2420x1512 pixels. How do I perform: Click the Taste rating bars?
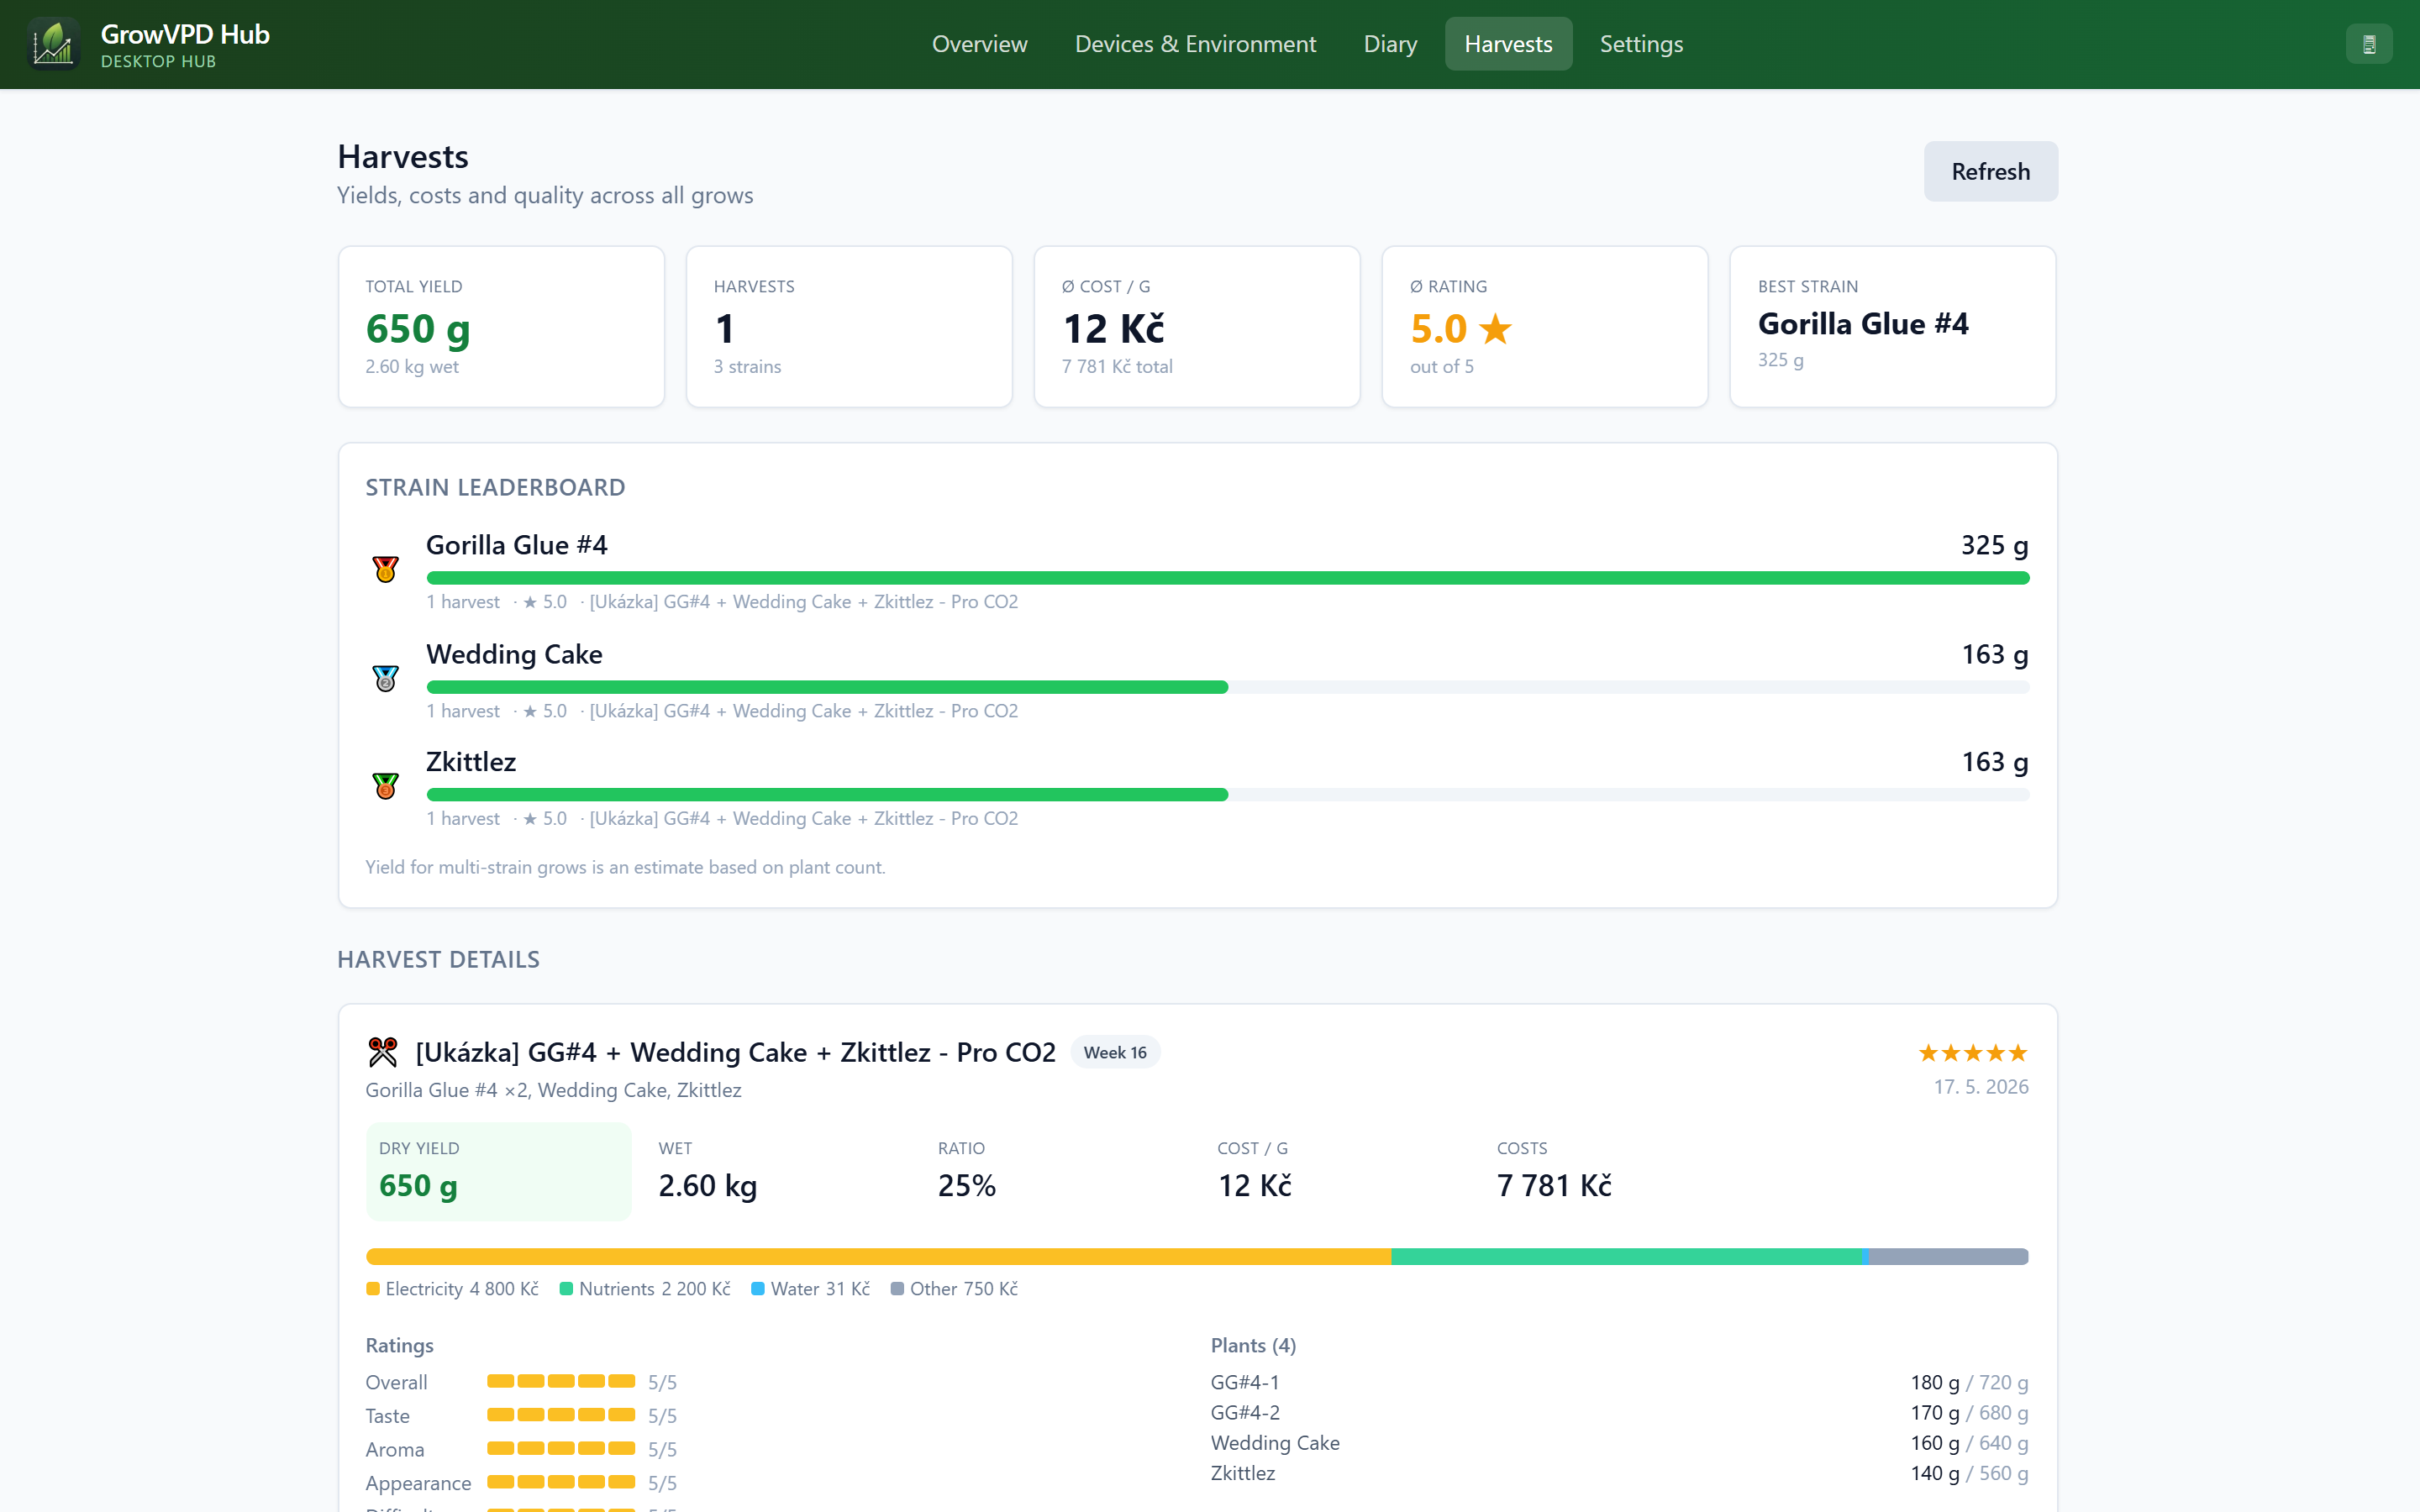point(561,1415)
